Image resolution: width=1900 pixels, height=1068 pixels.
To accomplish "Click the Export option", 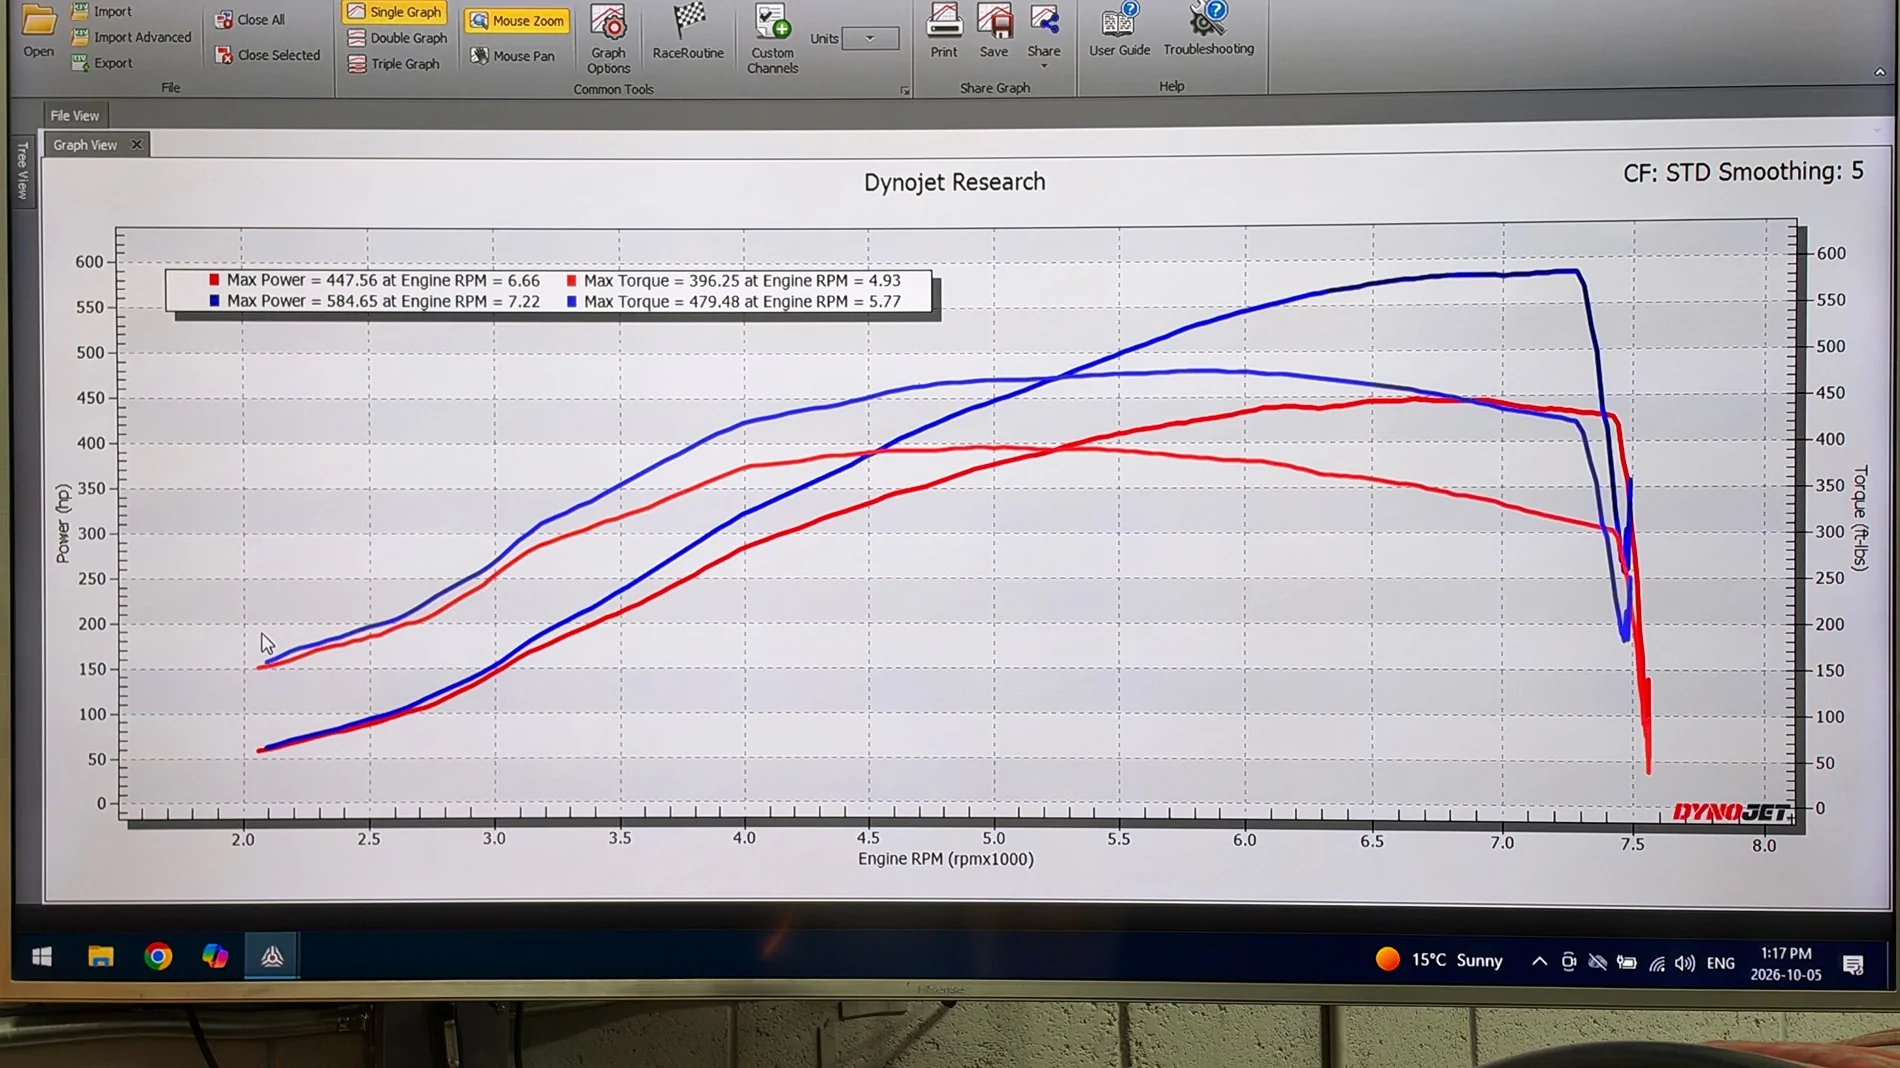I will point(101,63).
